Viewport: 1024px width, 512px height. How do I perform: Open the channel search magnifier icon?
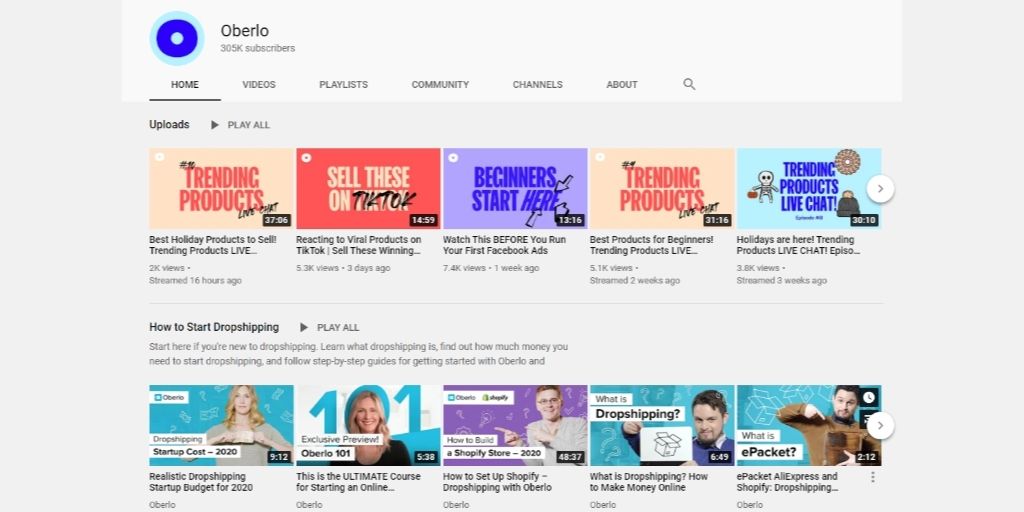click(689, 84)
